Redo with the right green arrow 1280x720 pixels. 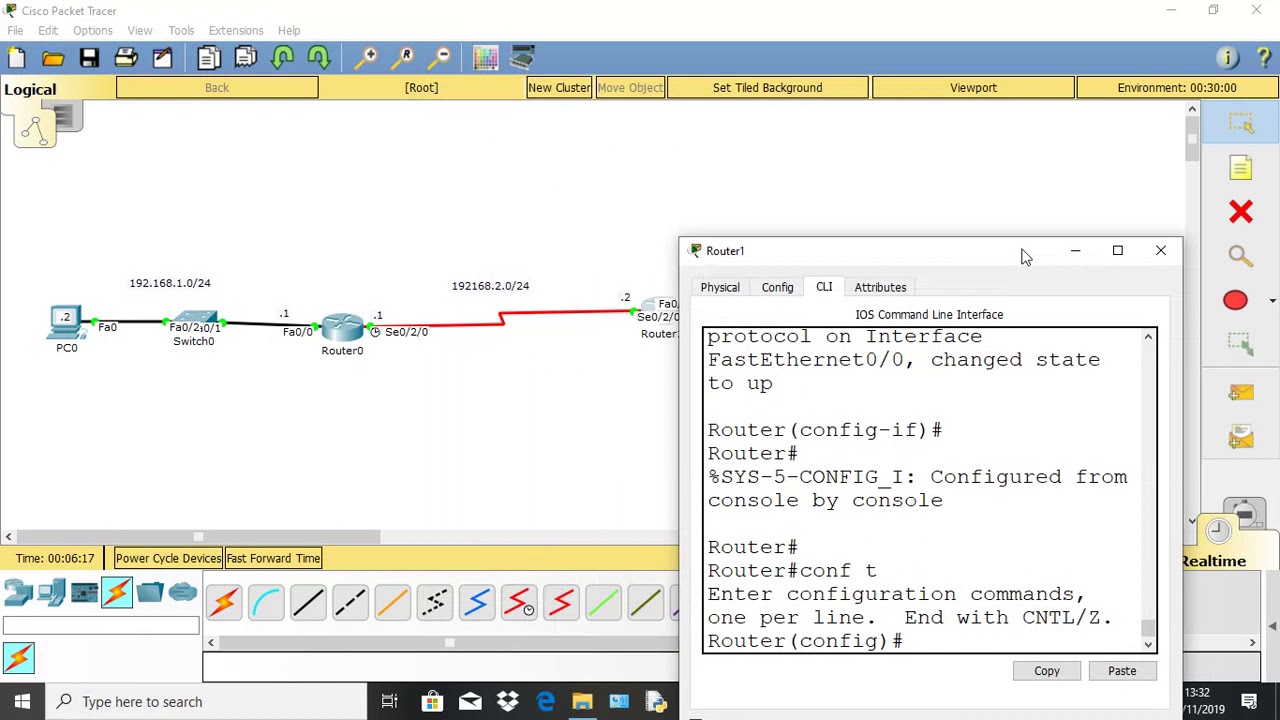click(319, 59)
